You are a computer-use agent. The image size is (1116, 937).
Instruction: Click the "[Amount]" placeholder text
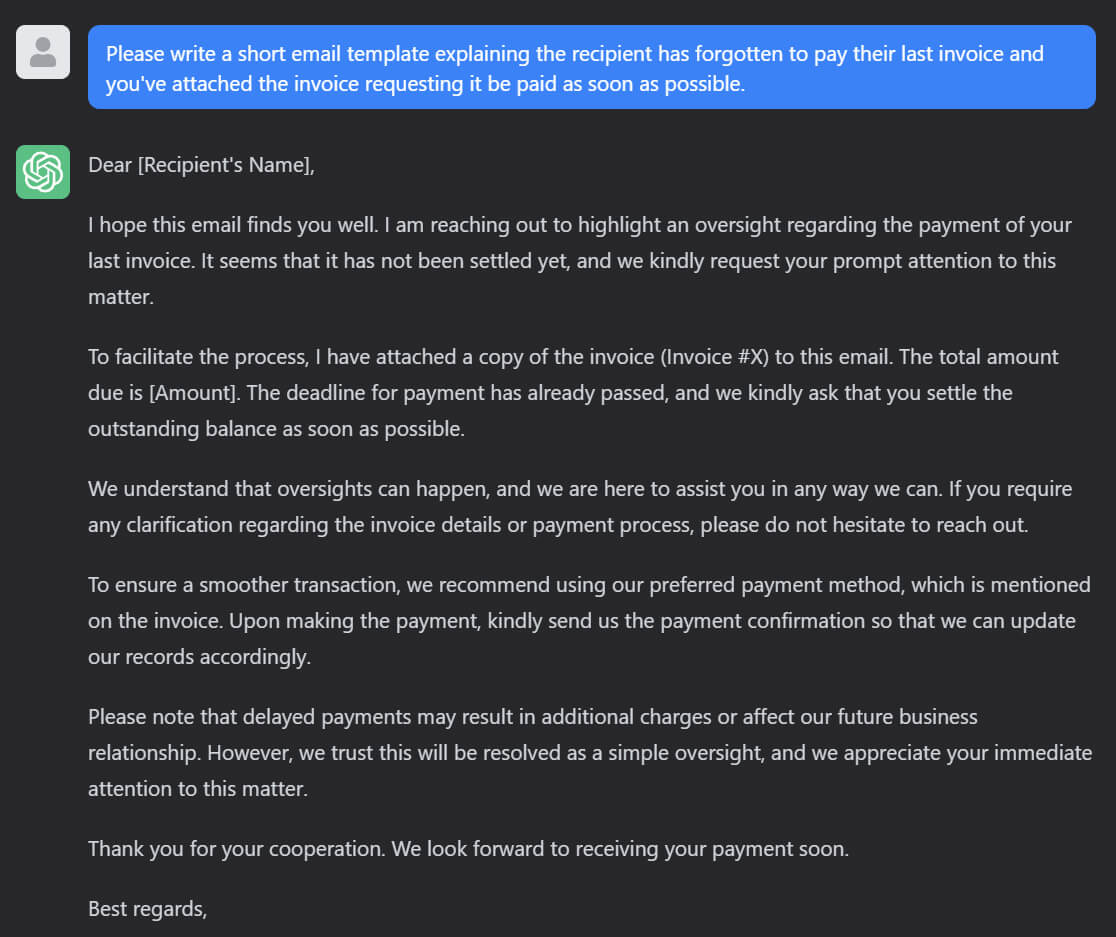(193, 392)
